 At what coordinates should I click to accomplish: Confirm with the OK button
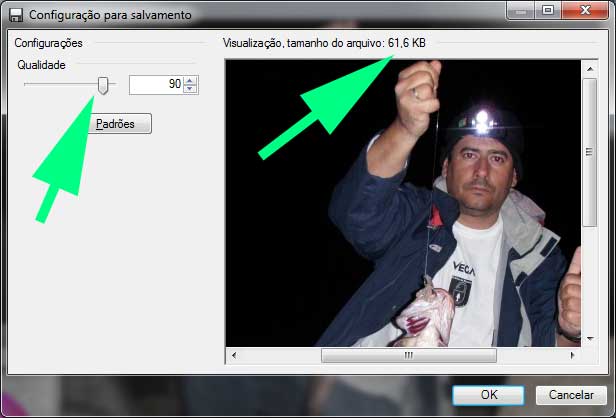click(x=488, y=395)
